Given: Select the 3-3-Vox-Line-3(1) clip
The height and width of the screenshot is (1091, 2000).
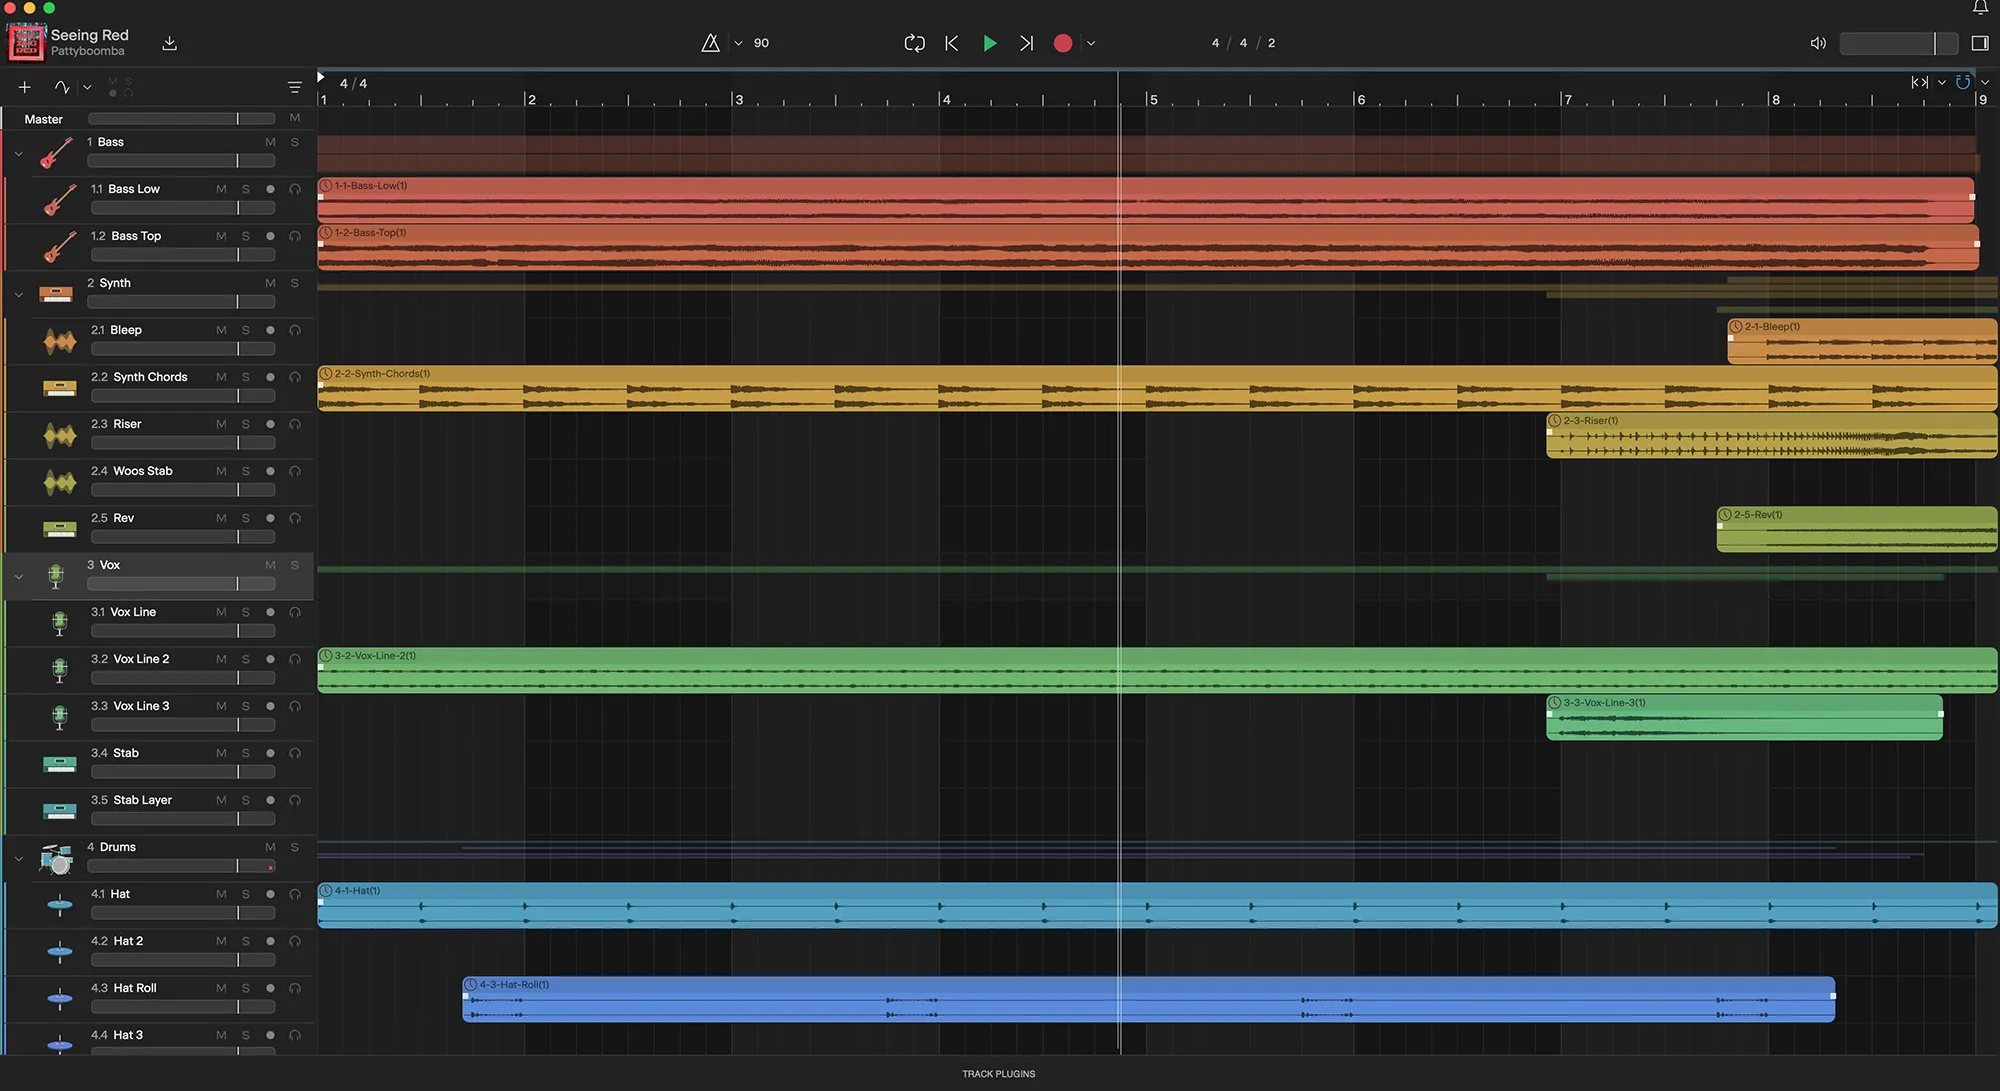Looking at the screenshot, I should click(x=1744, y=717).
